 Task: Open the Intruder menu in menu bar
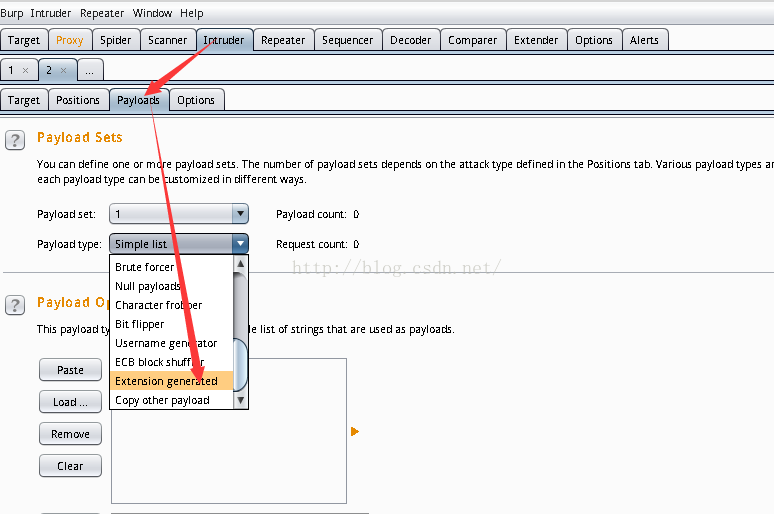50,13
